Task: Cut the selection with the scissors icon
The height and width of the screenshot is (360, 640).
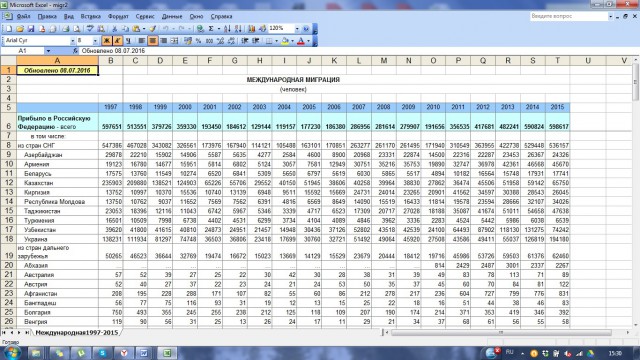Action: (115, 29)
